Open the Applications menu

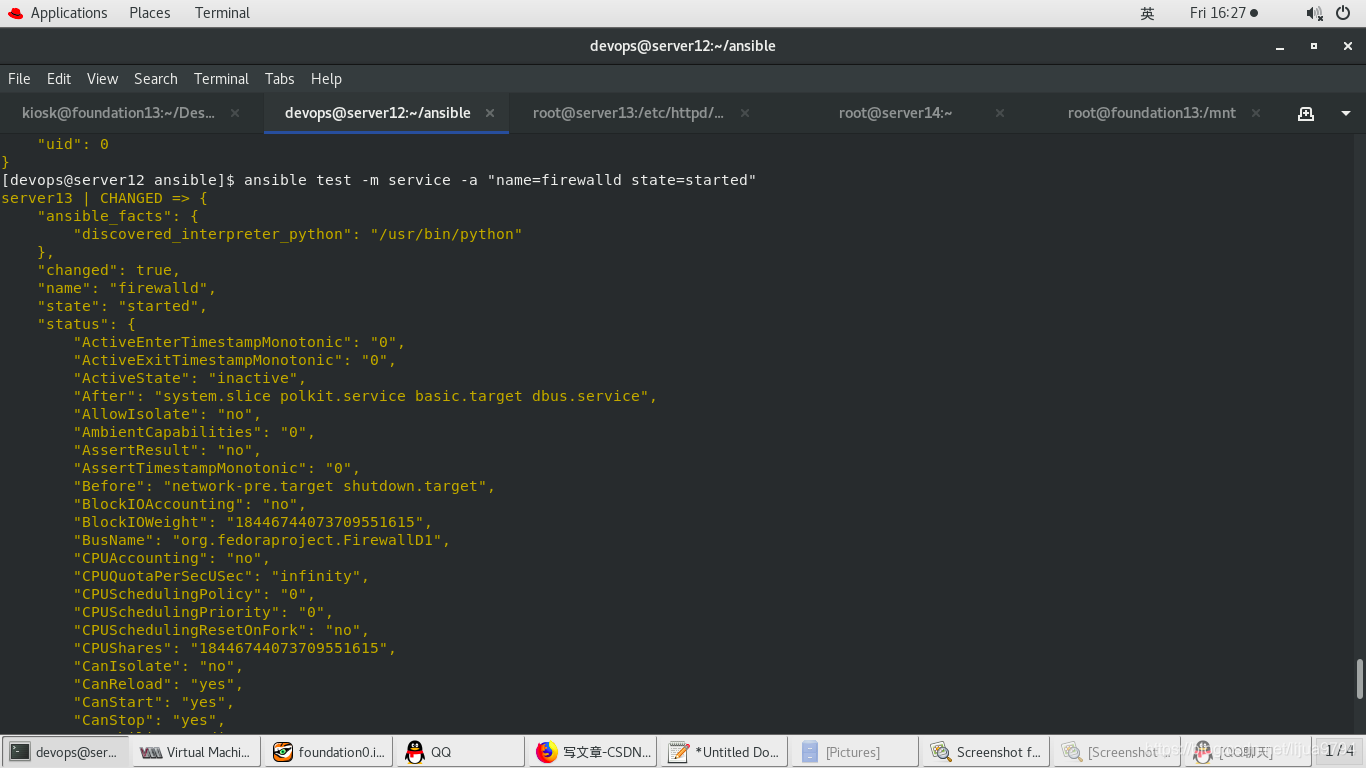69,13
